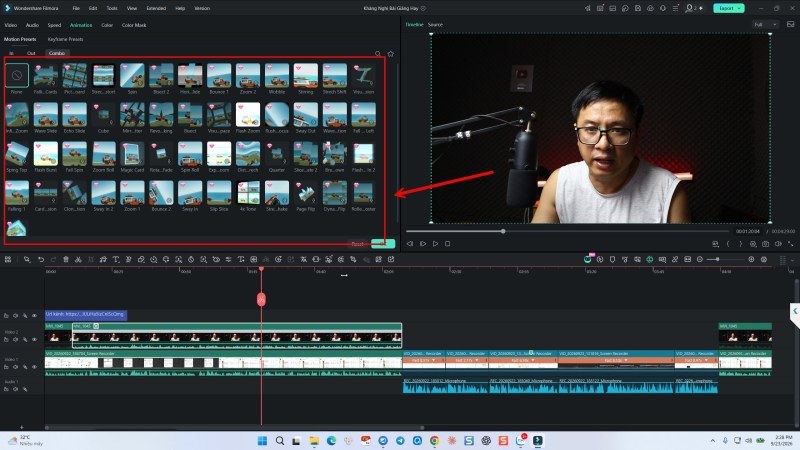Click the Reset button
The height and width of the screenshot is (450, 800).
358,244
